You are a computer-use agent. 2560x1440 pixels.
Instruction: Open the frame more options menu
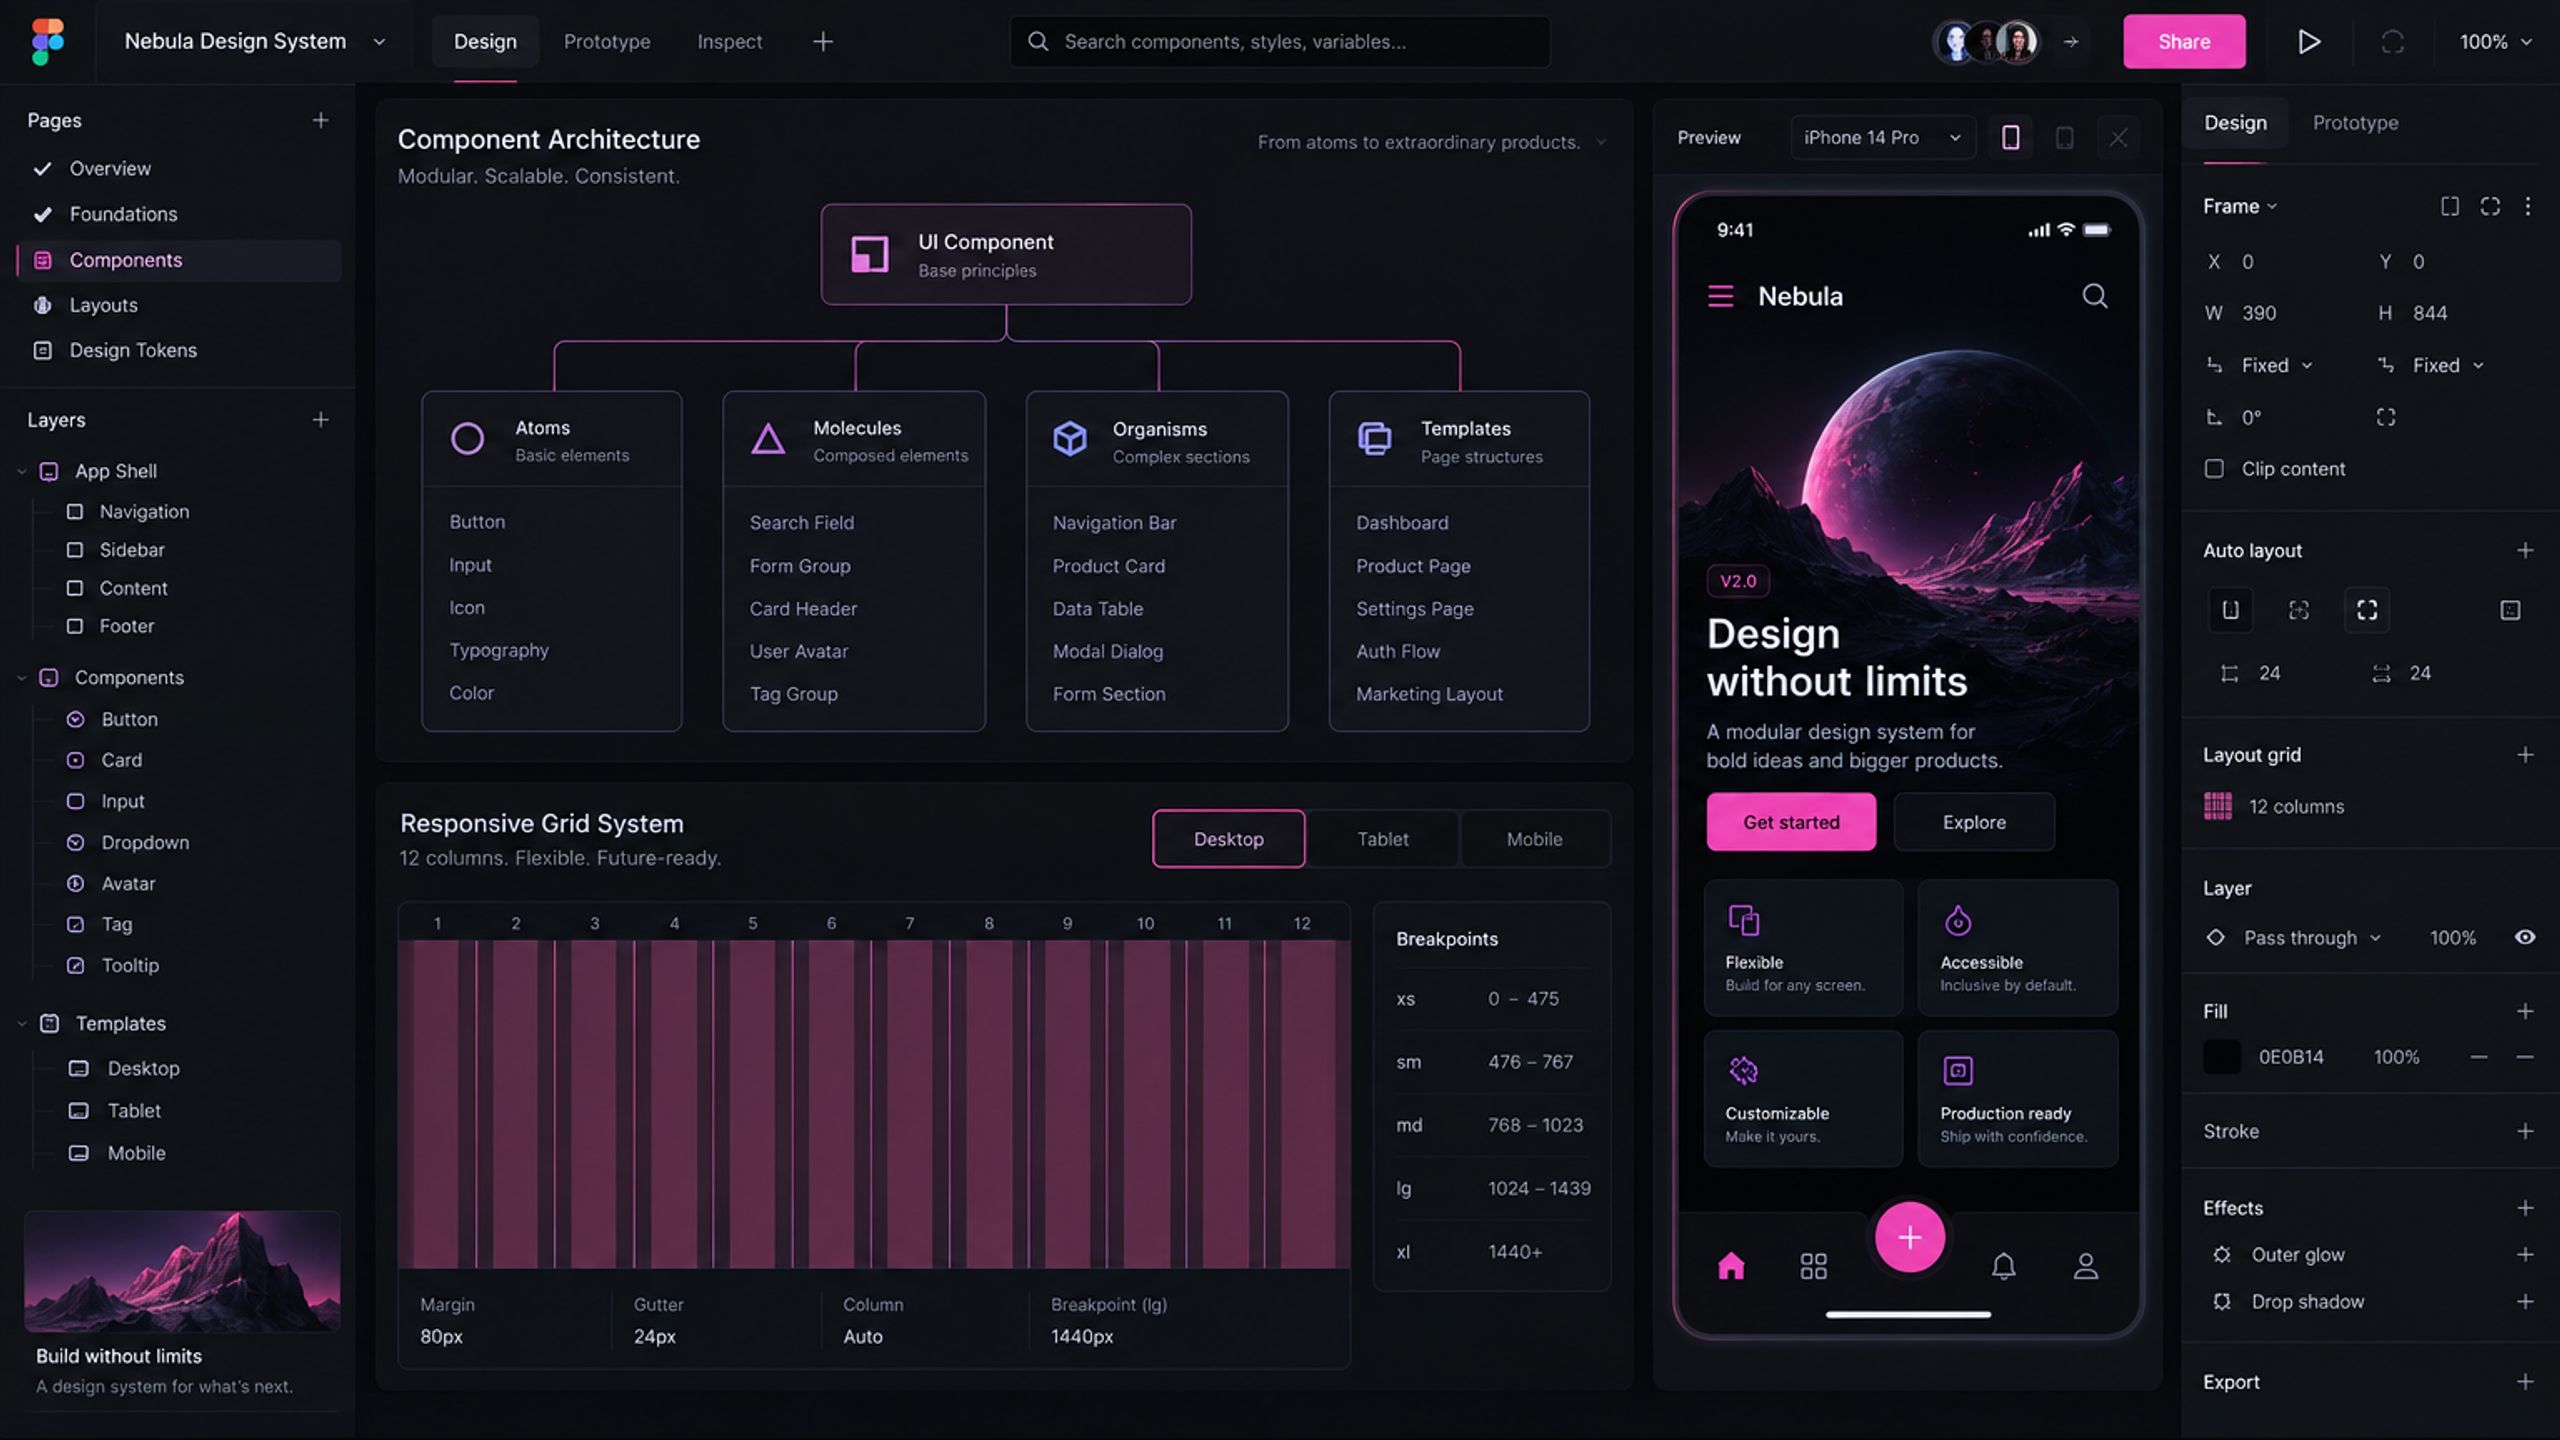click(x=2527, y=206)
